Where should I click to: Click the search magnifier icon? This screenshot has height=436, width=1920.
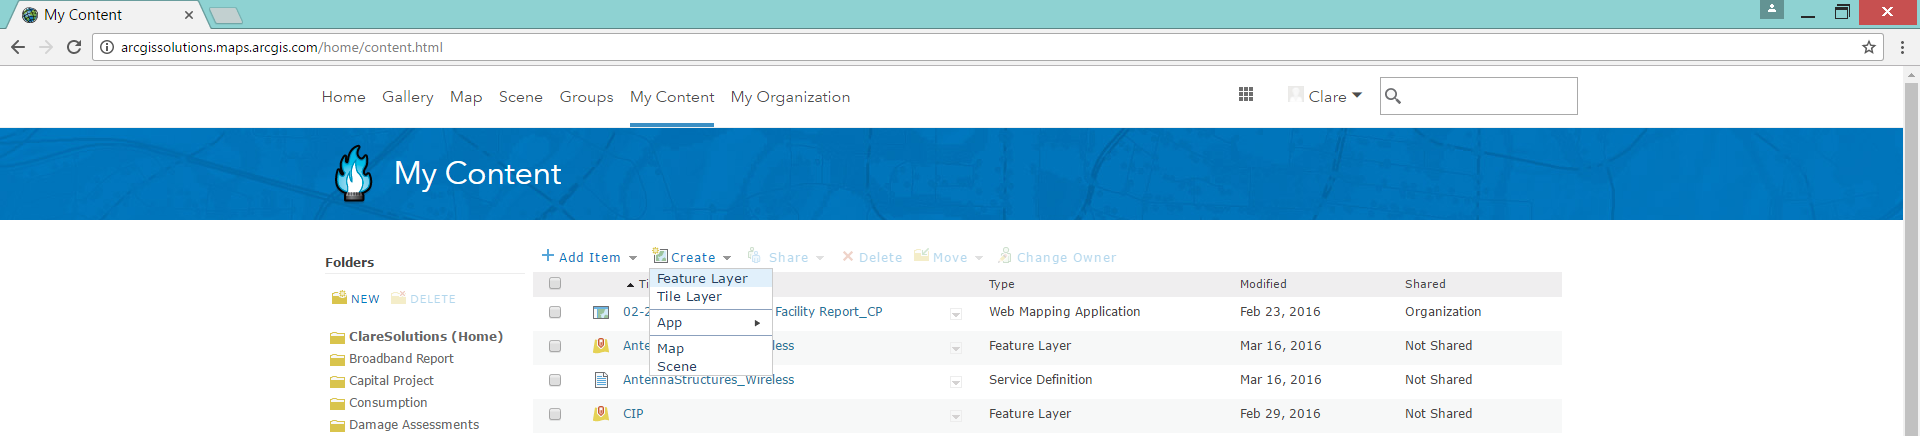(x=1393, y=96)
